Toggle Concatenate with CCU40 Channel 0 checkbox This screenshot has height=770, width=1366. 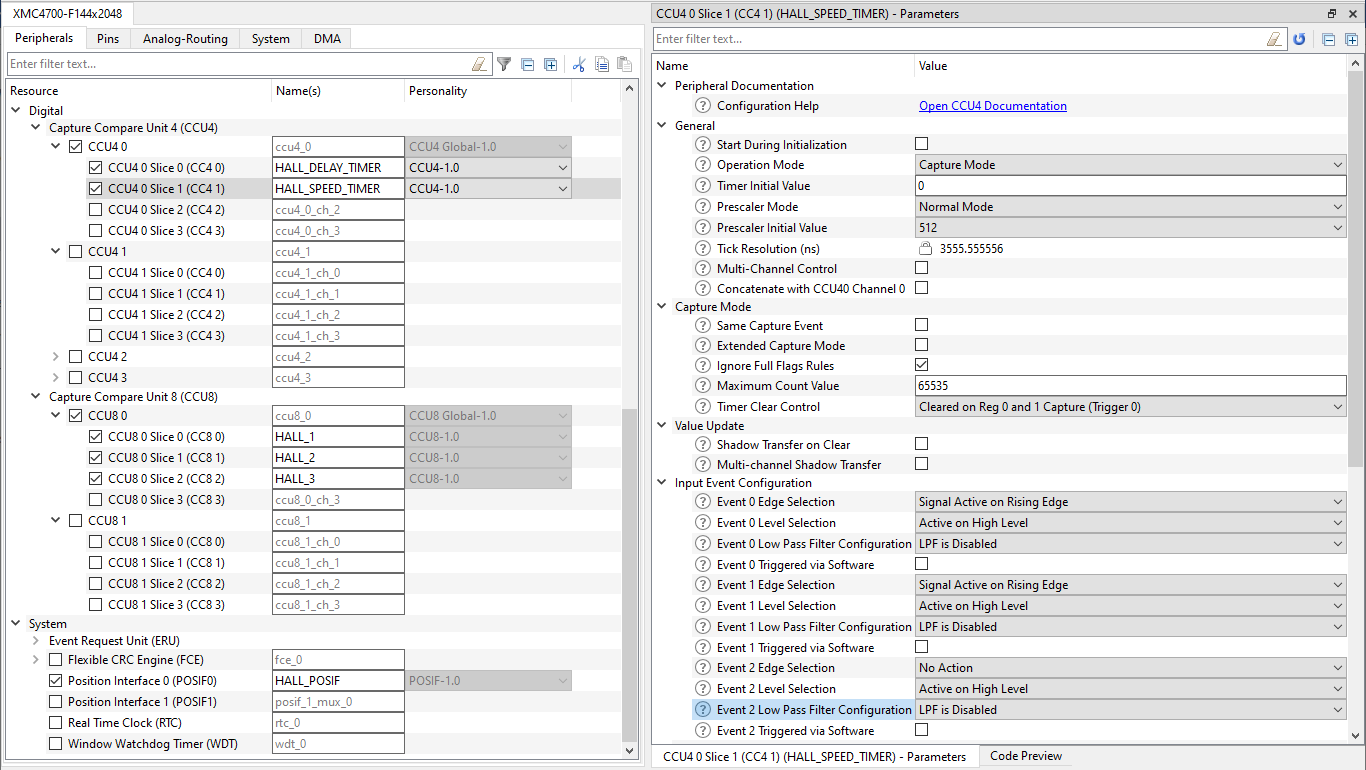(x=922, y=288)
